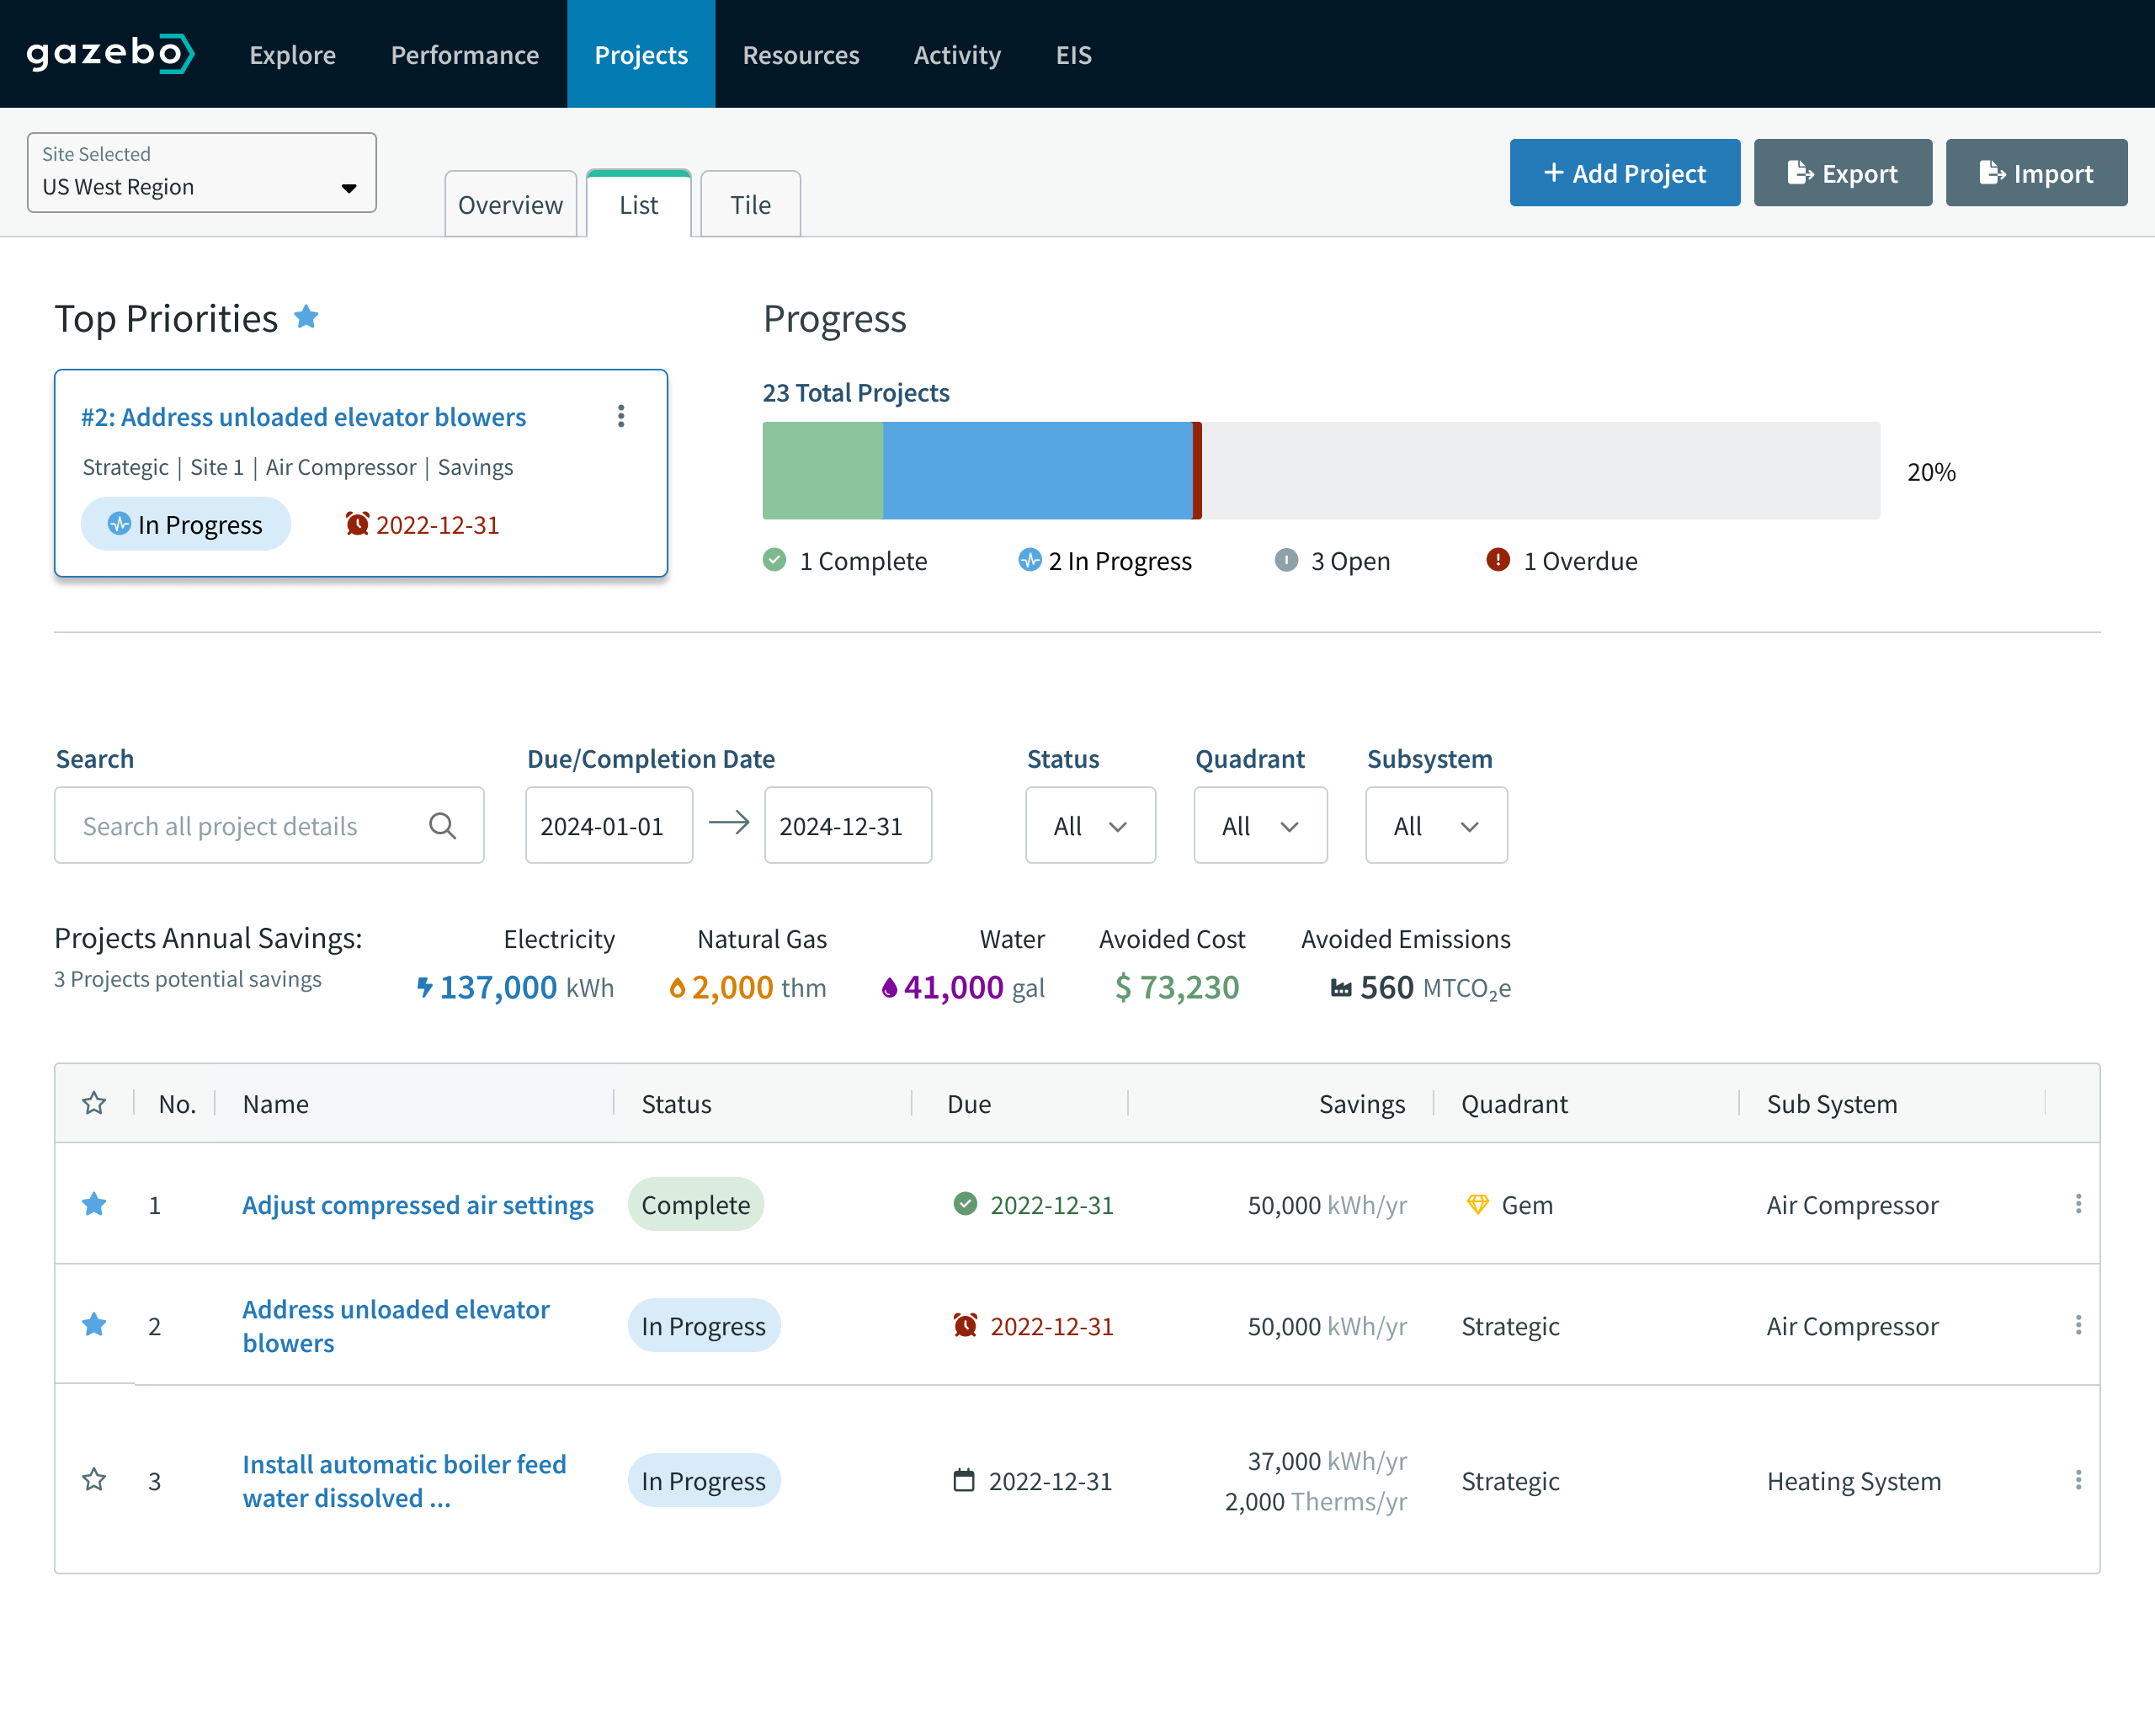Click the Add Project button

coord(1624,172)
